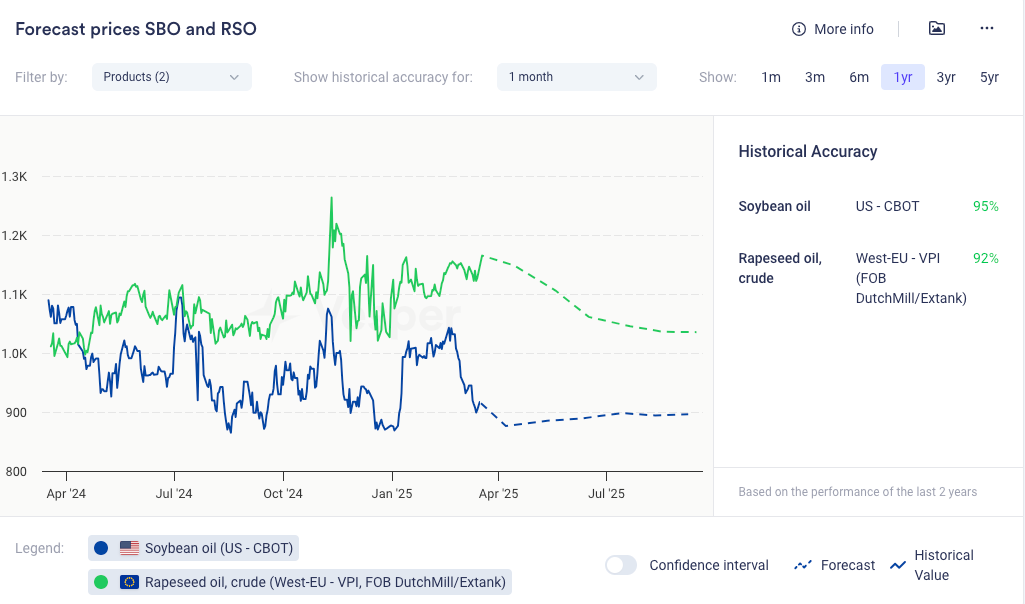This screenshot has height=604, width=1025.
Task: Select the 3m time range
Action: [815, 77]
